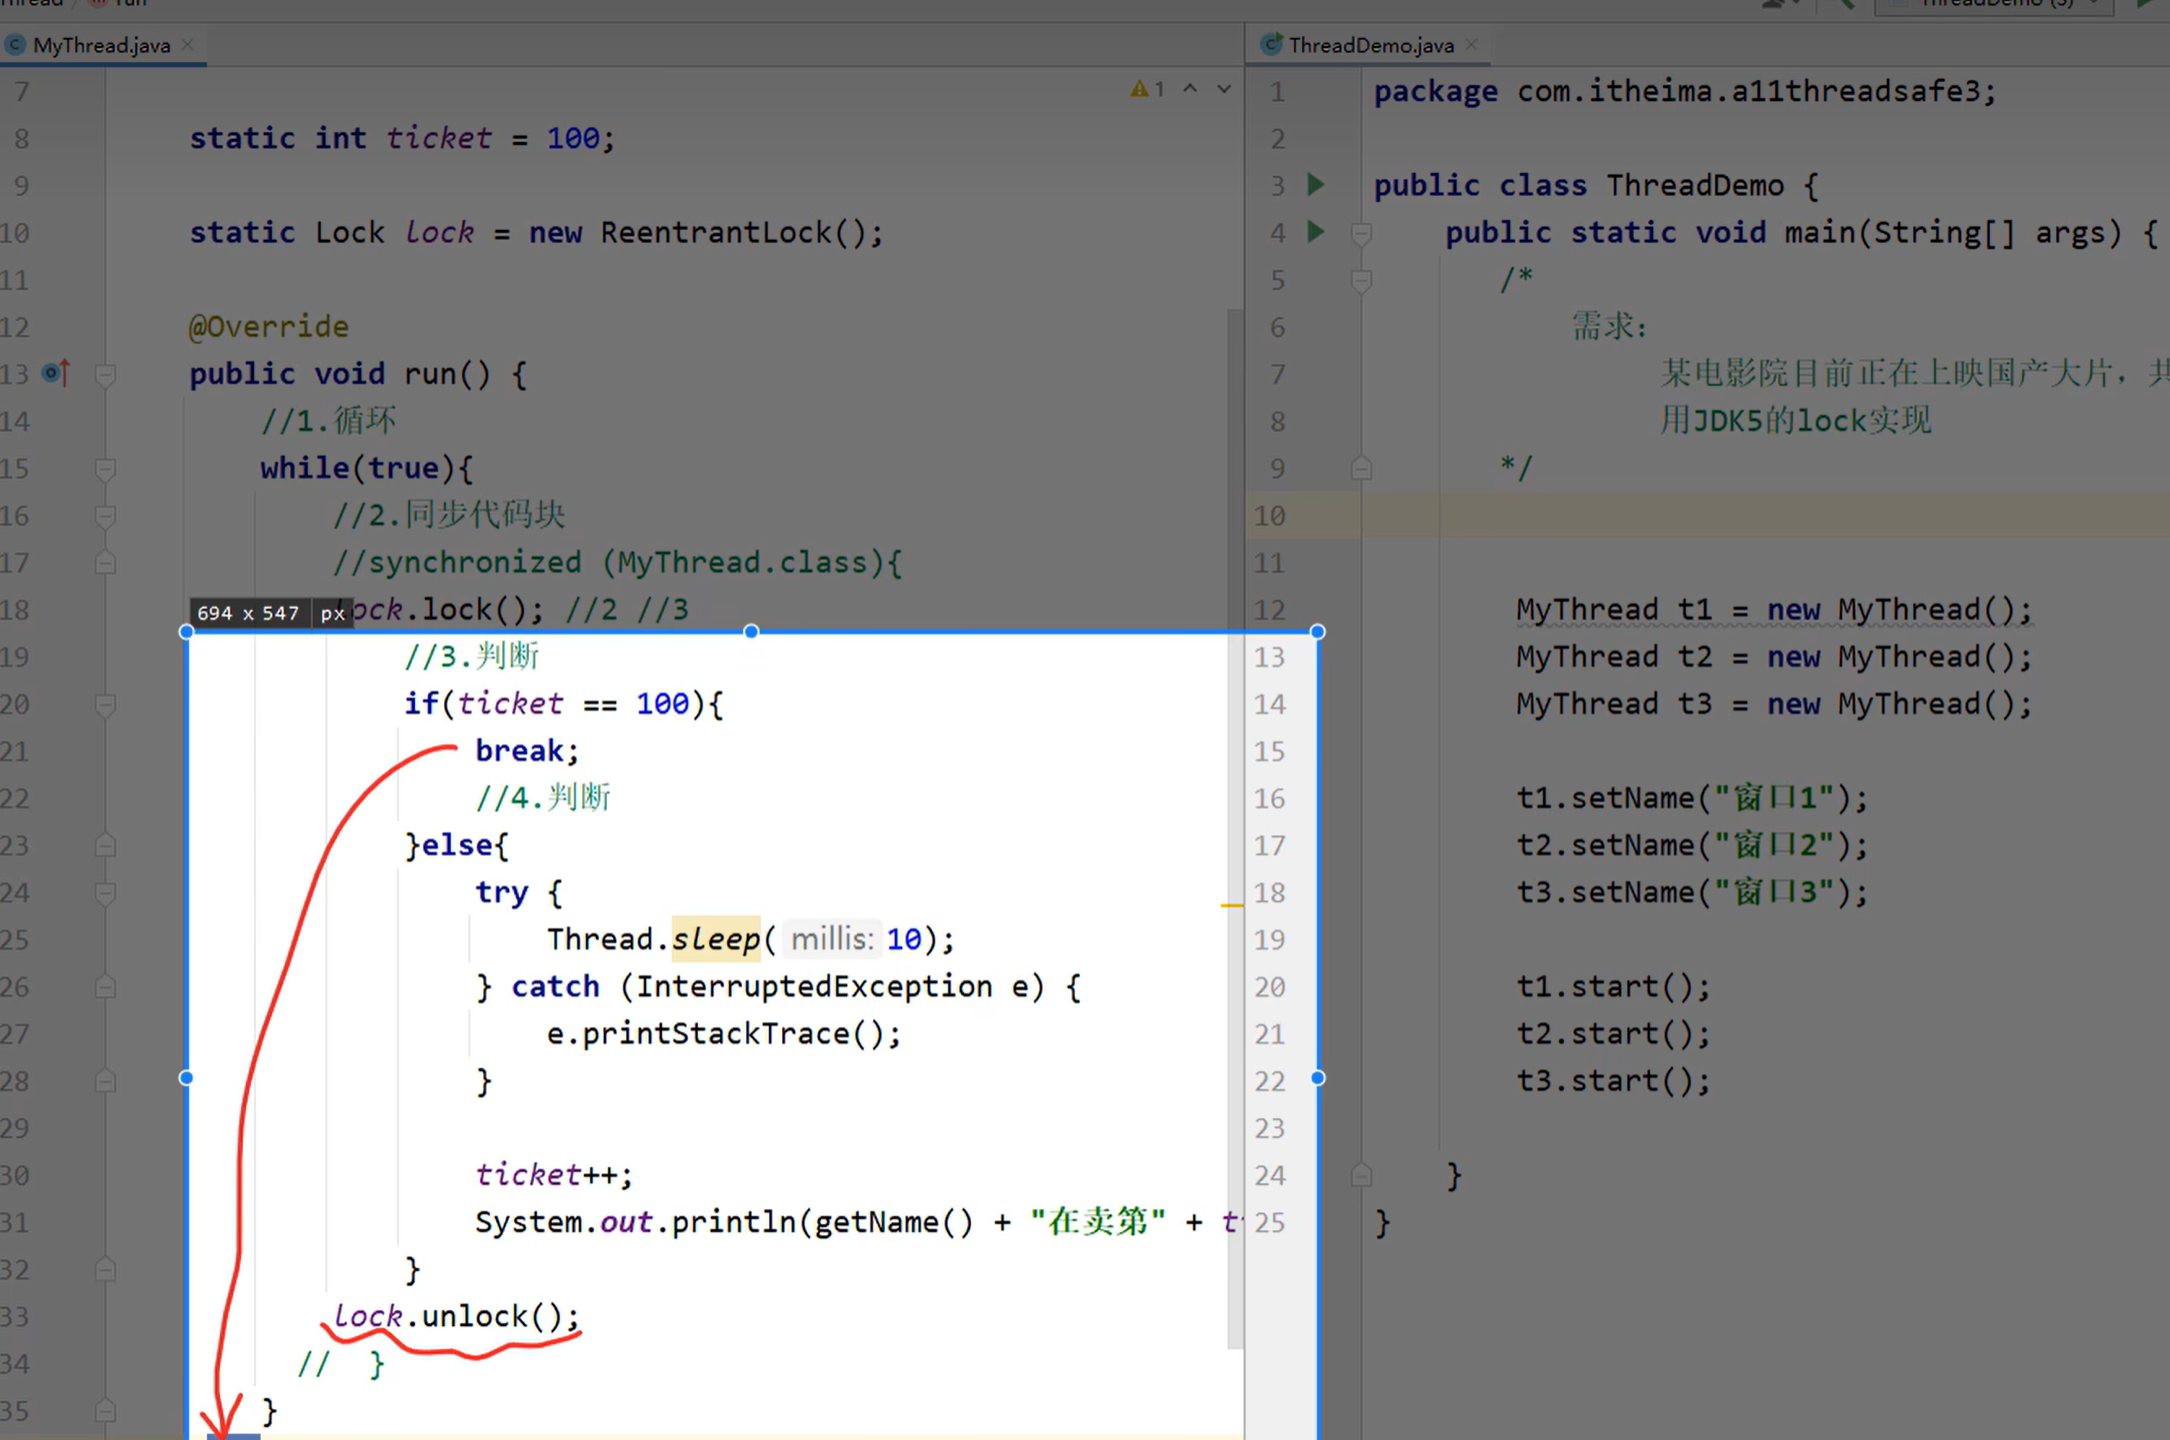Switch to MyThread.java tab
The height and width of the screenshot is (1440, 2170).
pyautogui.click(x=100, y=45)
